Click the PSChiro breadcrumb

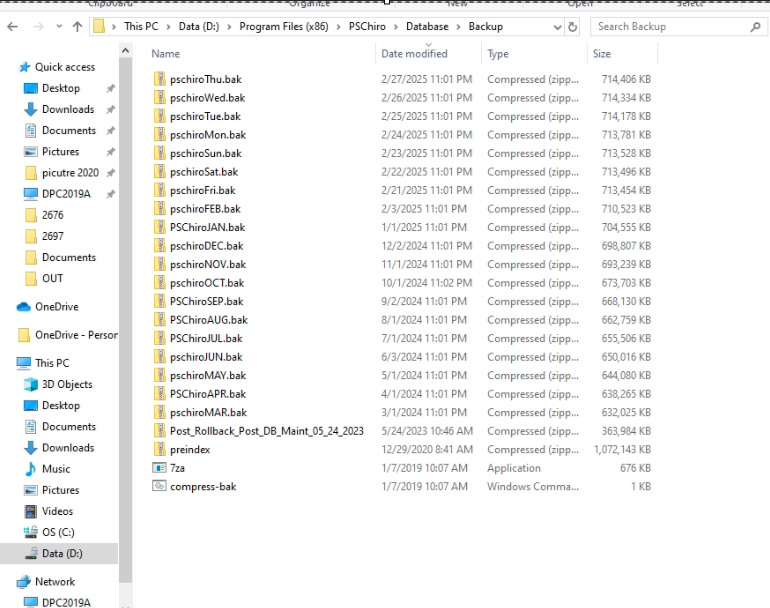367,27
